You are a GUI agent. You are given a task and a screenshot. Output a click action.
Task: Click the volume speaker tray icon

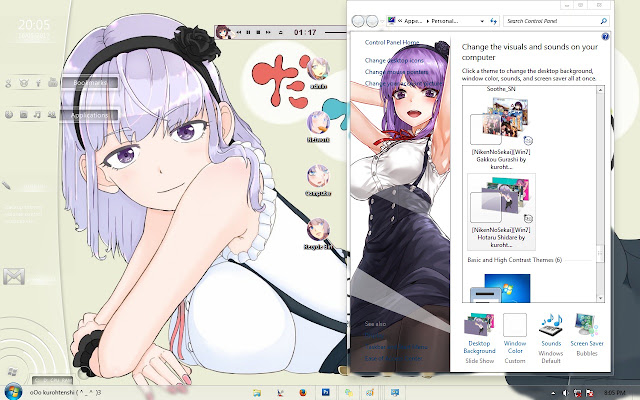click(x=566, y=393)
